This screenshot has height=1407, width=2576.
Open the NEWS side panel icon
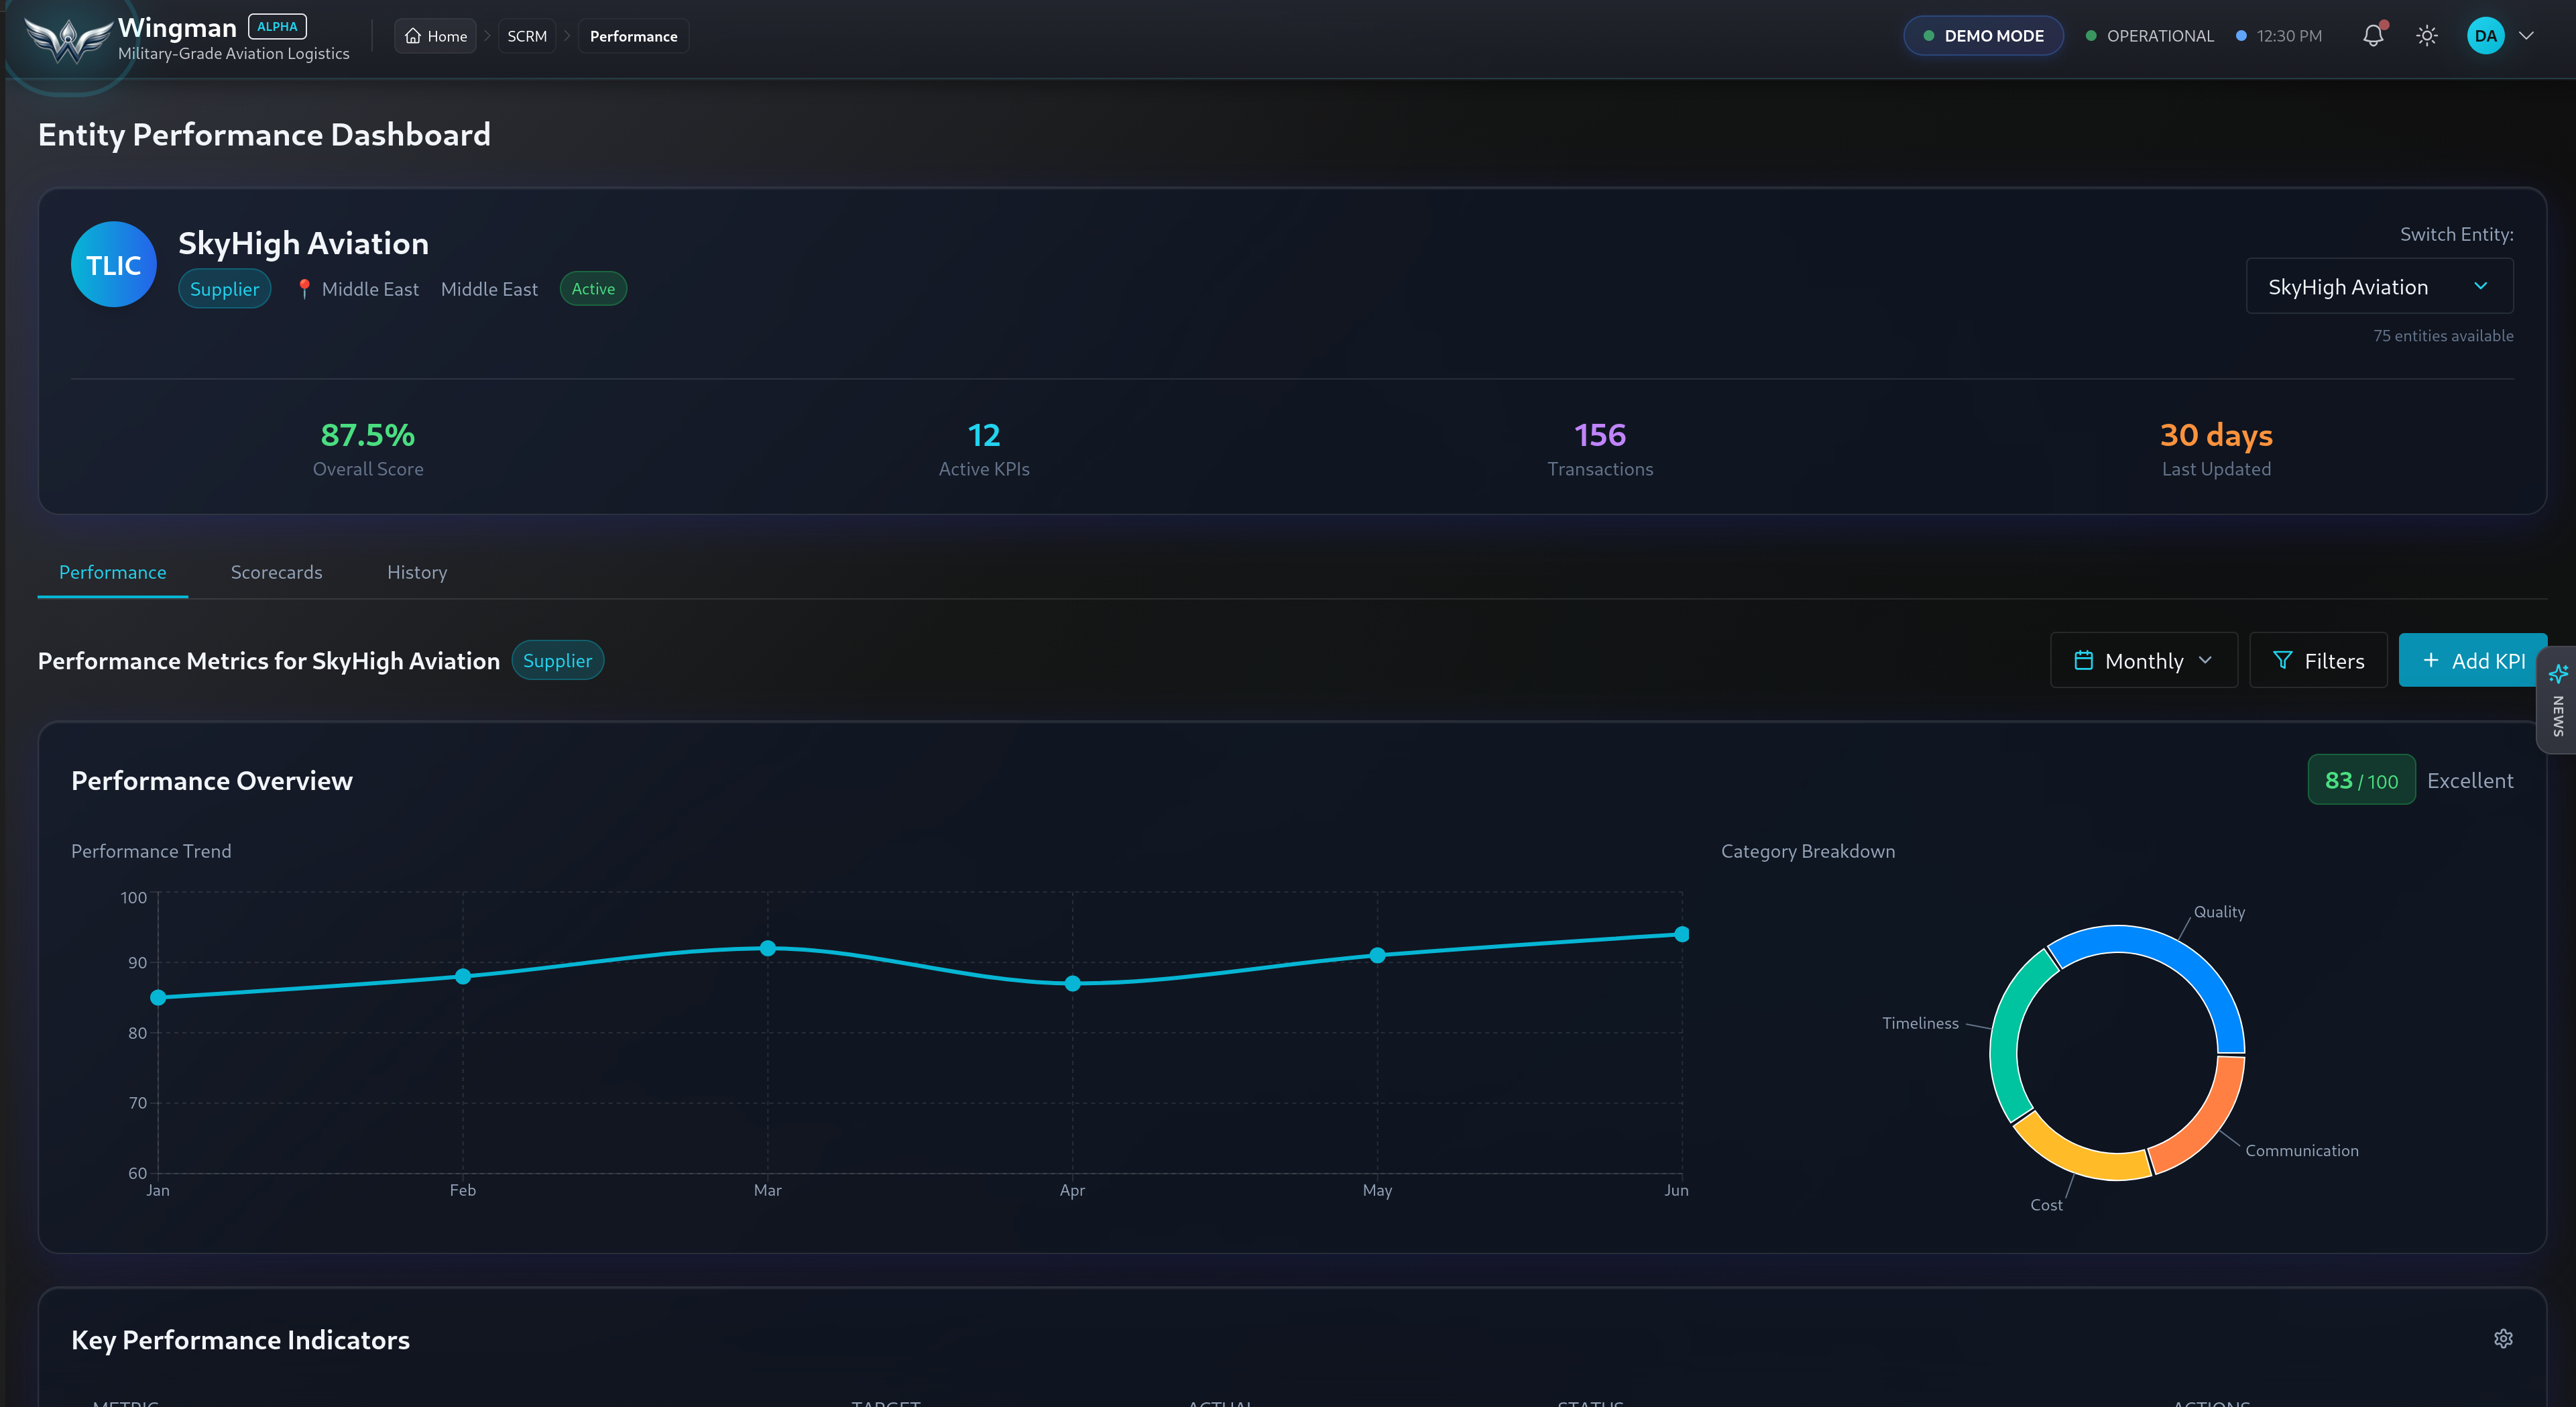(x=2558, y=673)
